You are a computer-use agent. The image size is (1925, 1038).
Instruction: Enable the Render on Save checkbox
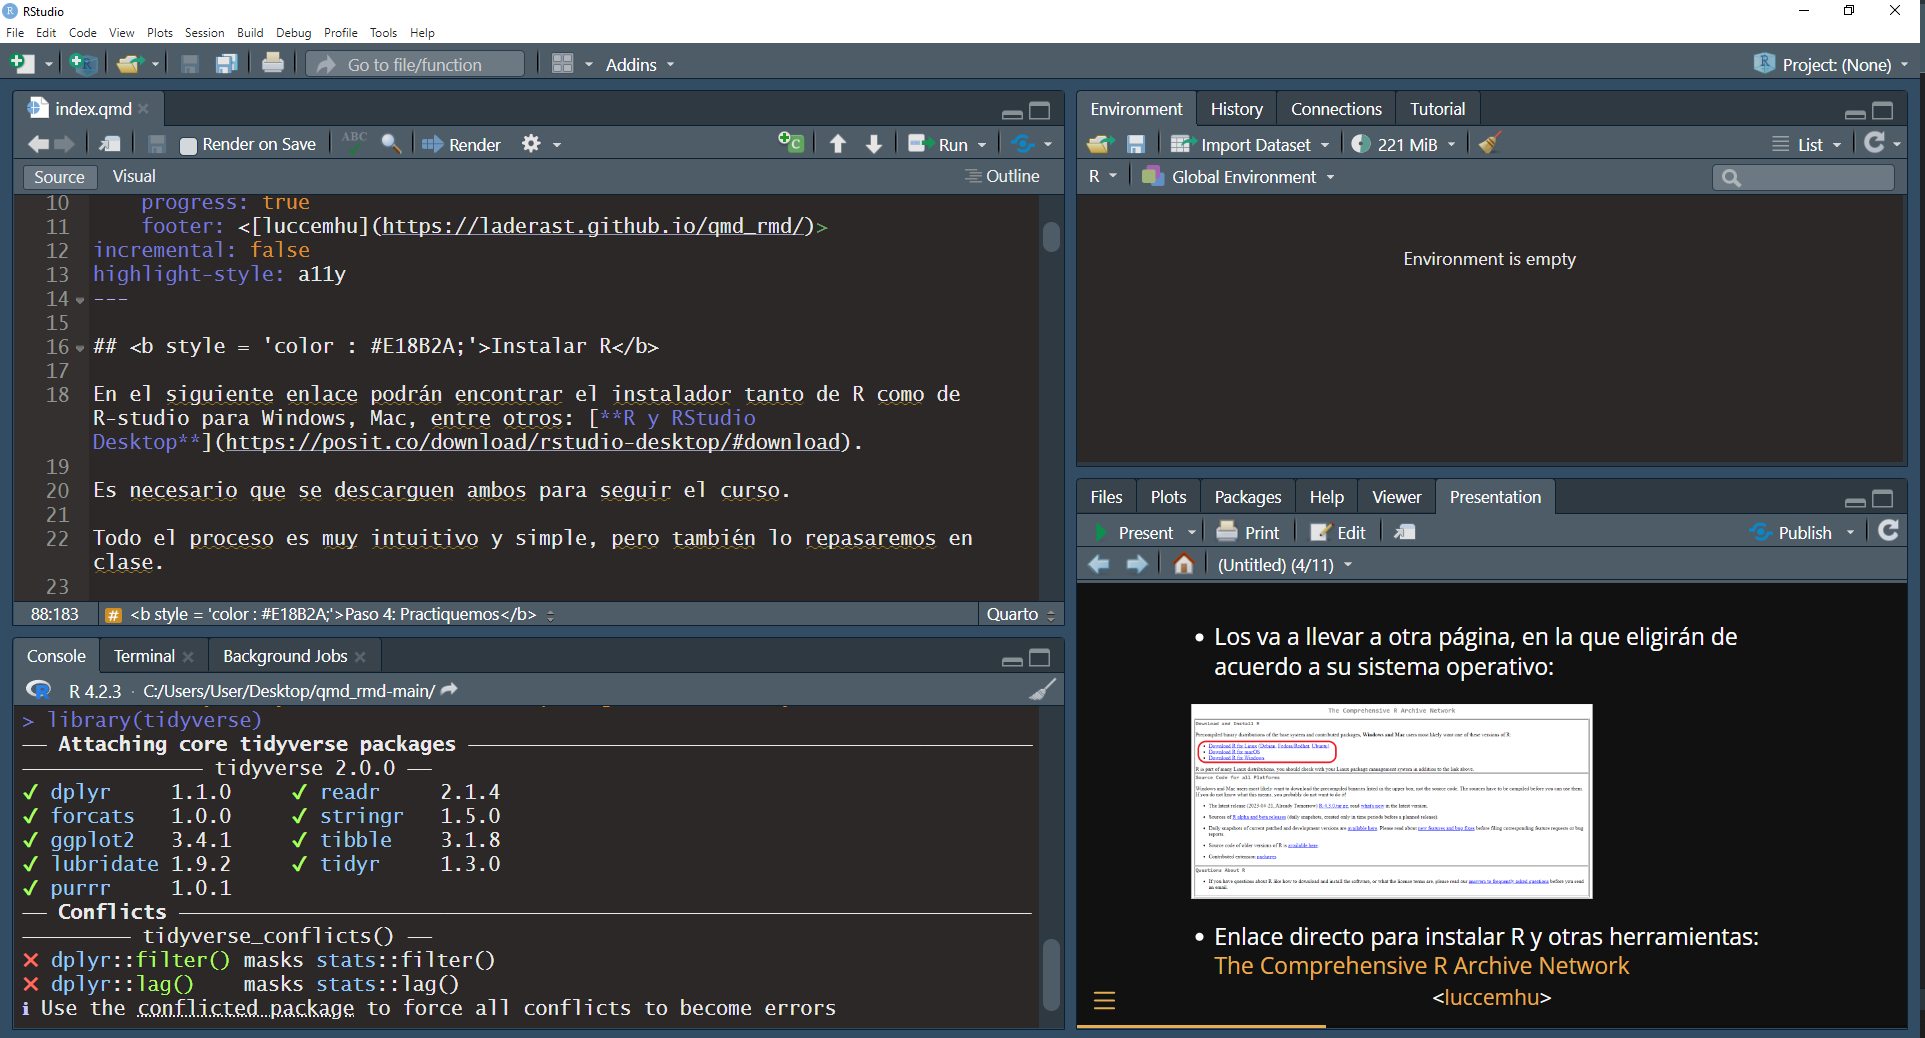point(188,144)
